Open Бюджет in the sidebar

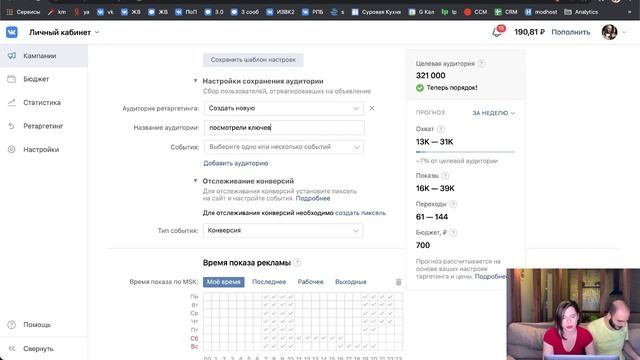click(x=44, y=79)
